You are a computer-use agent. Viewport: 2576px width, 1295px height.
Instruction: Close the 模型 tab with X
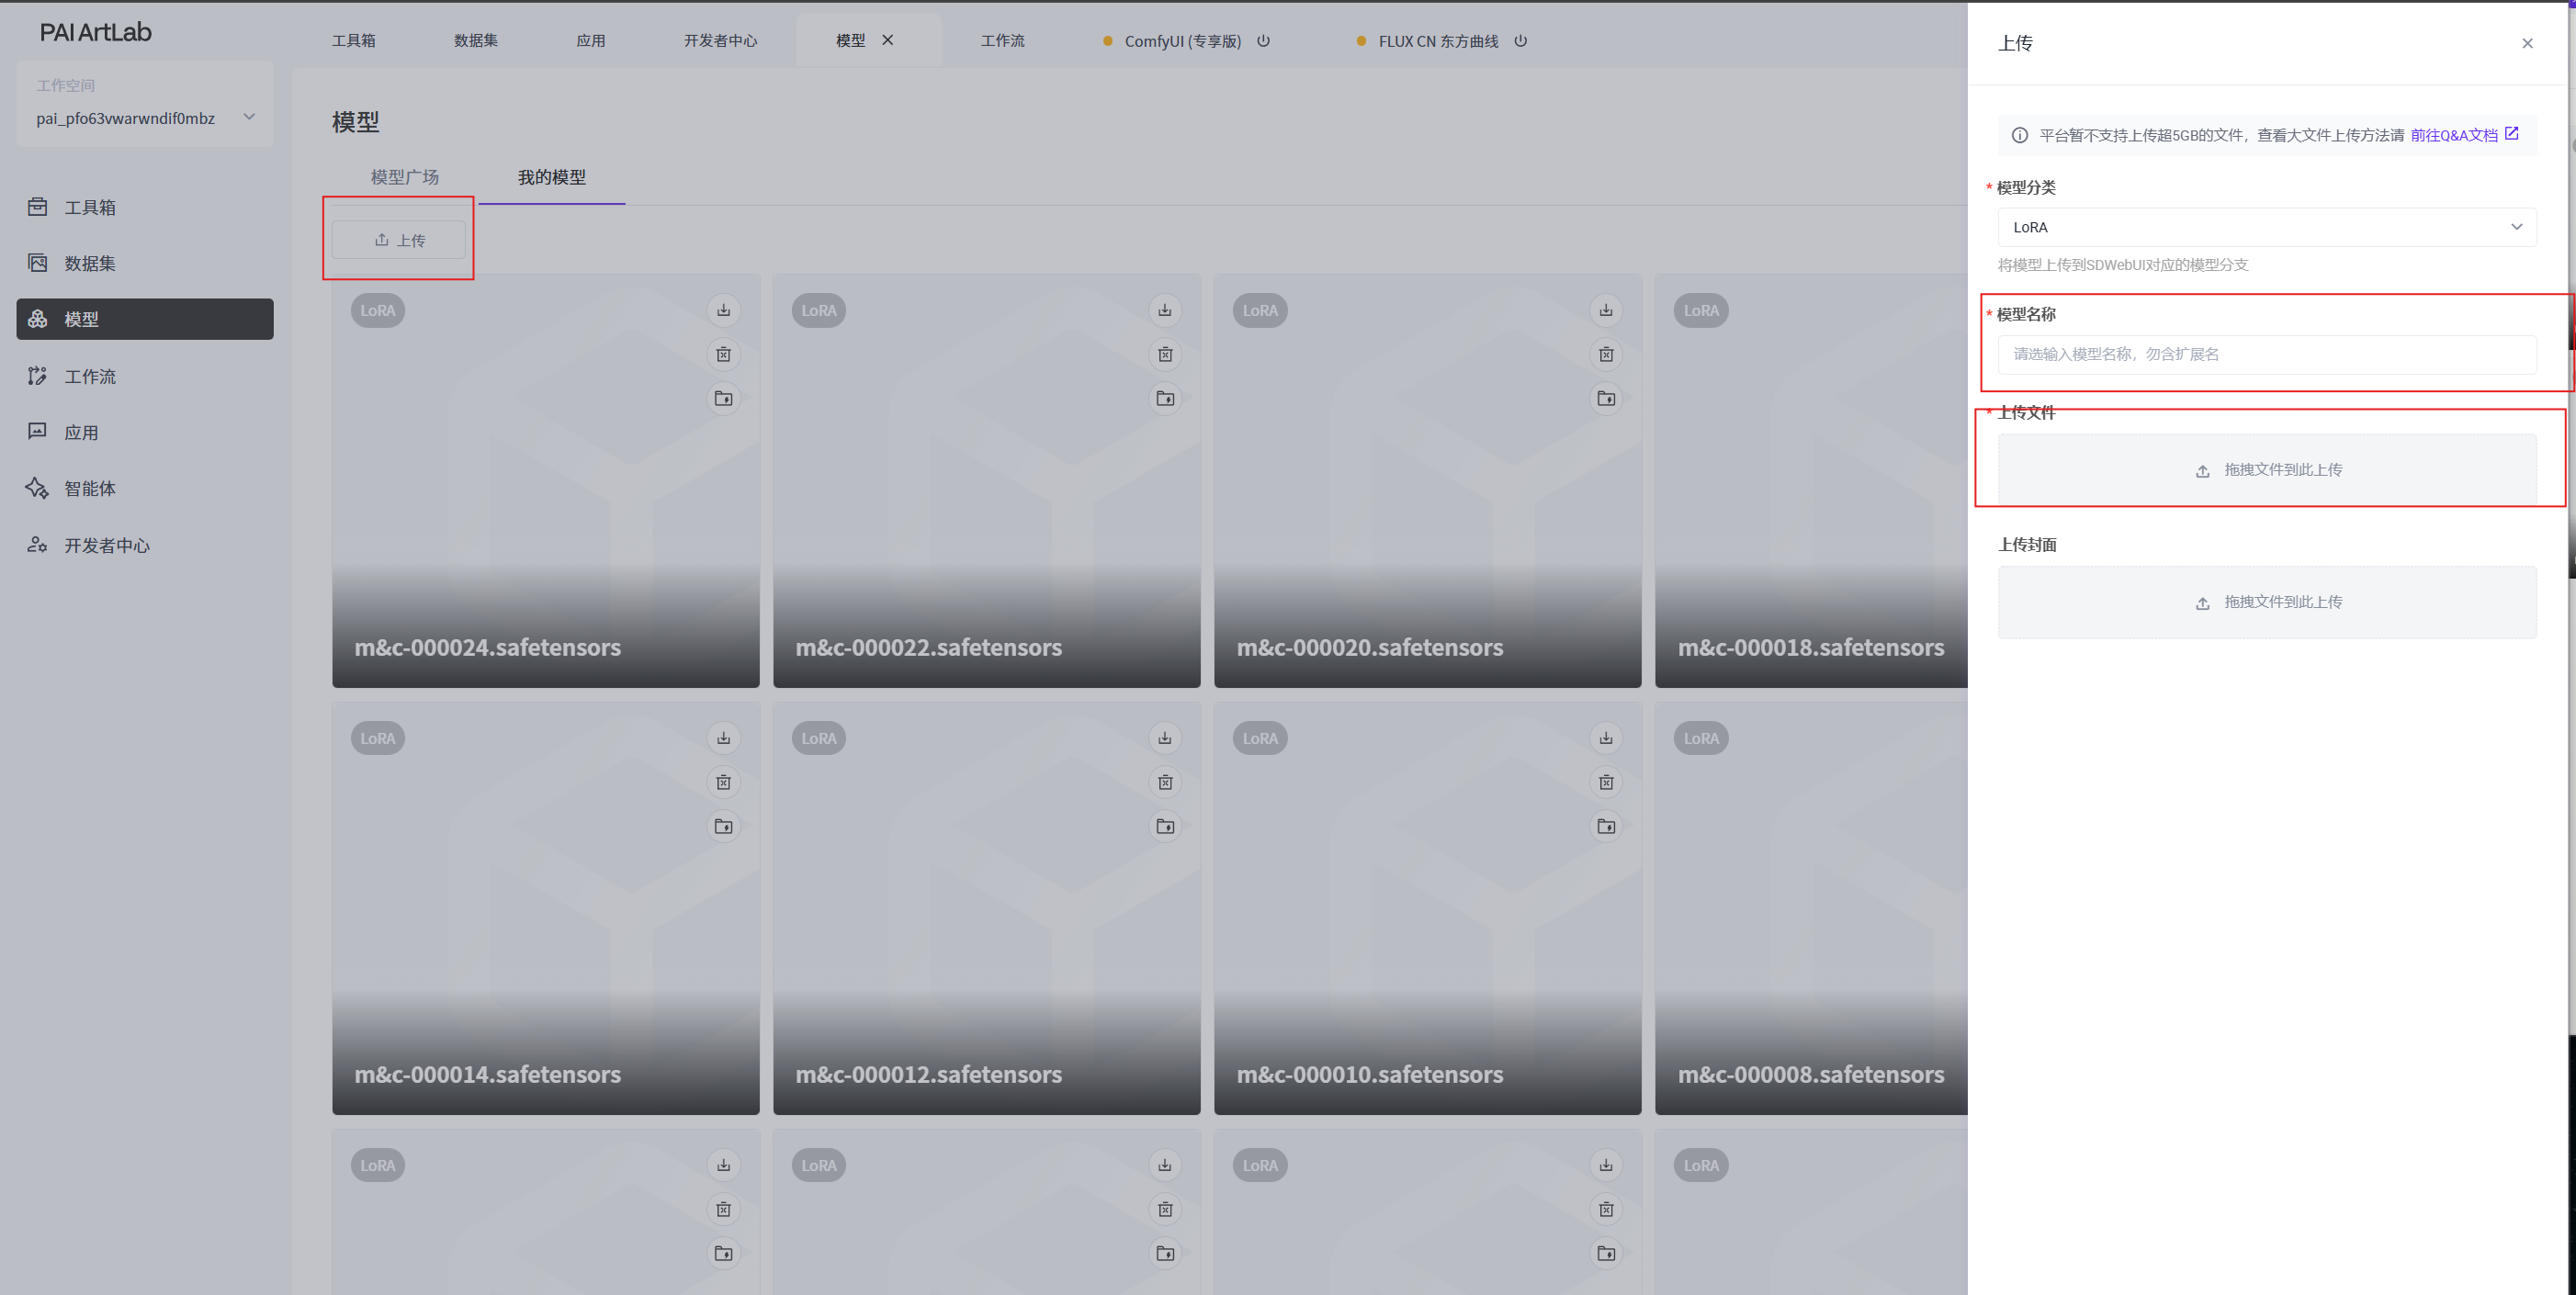(x=887, y=40)
